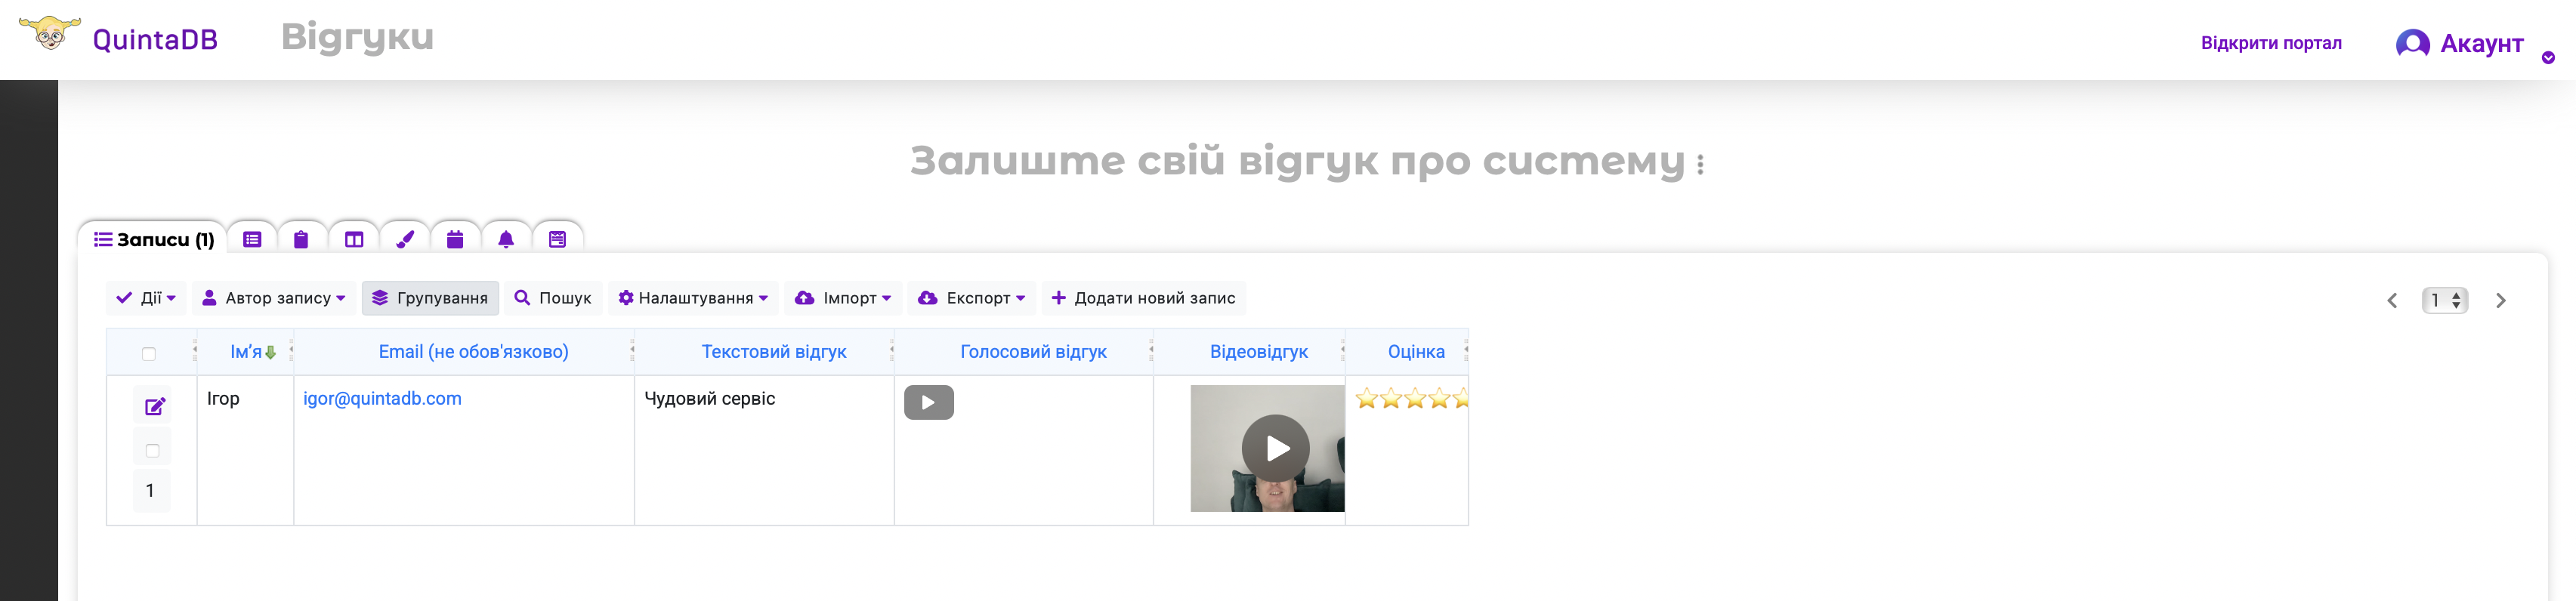Open the calendar tab icon
This screenshot has width=2576, height=601.
pos(455,239)
